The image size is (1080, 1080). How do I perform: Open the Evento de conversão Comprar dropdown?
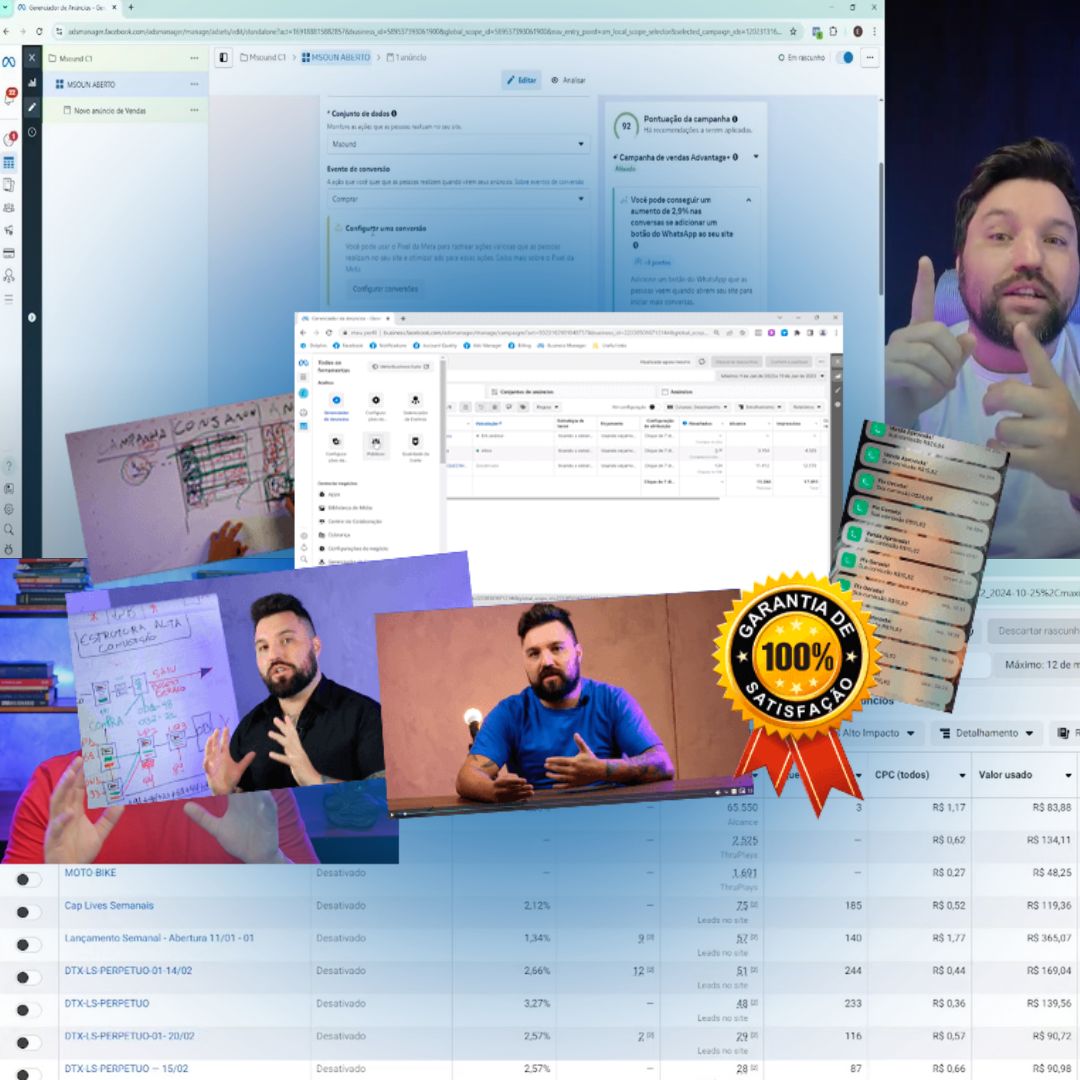pos(459,199)
